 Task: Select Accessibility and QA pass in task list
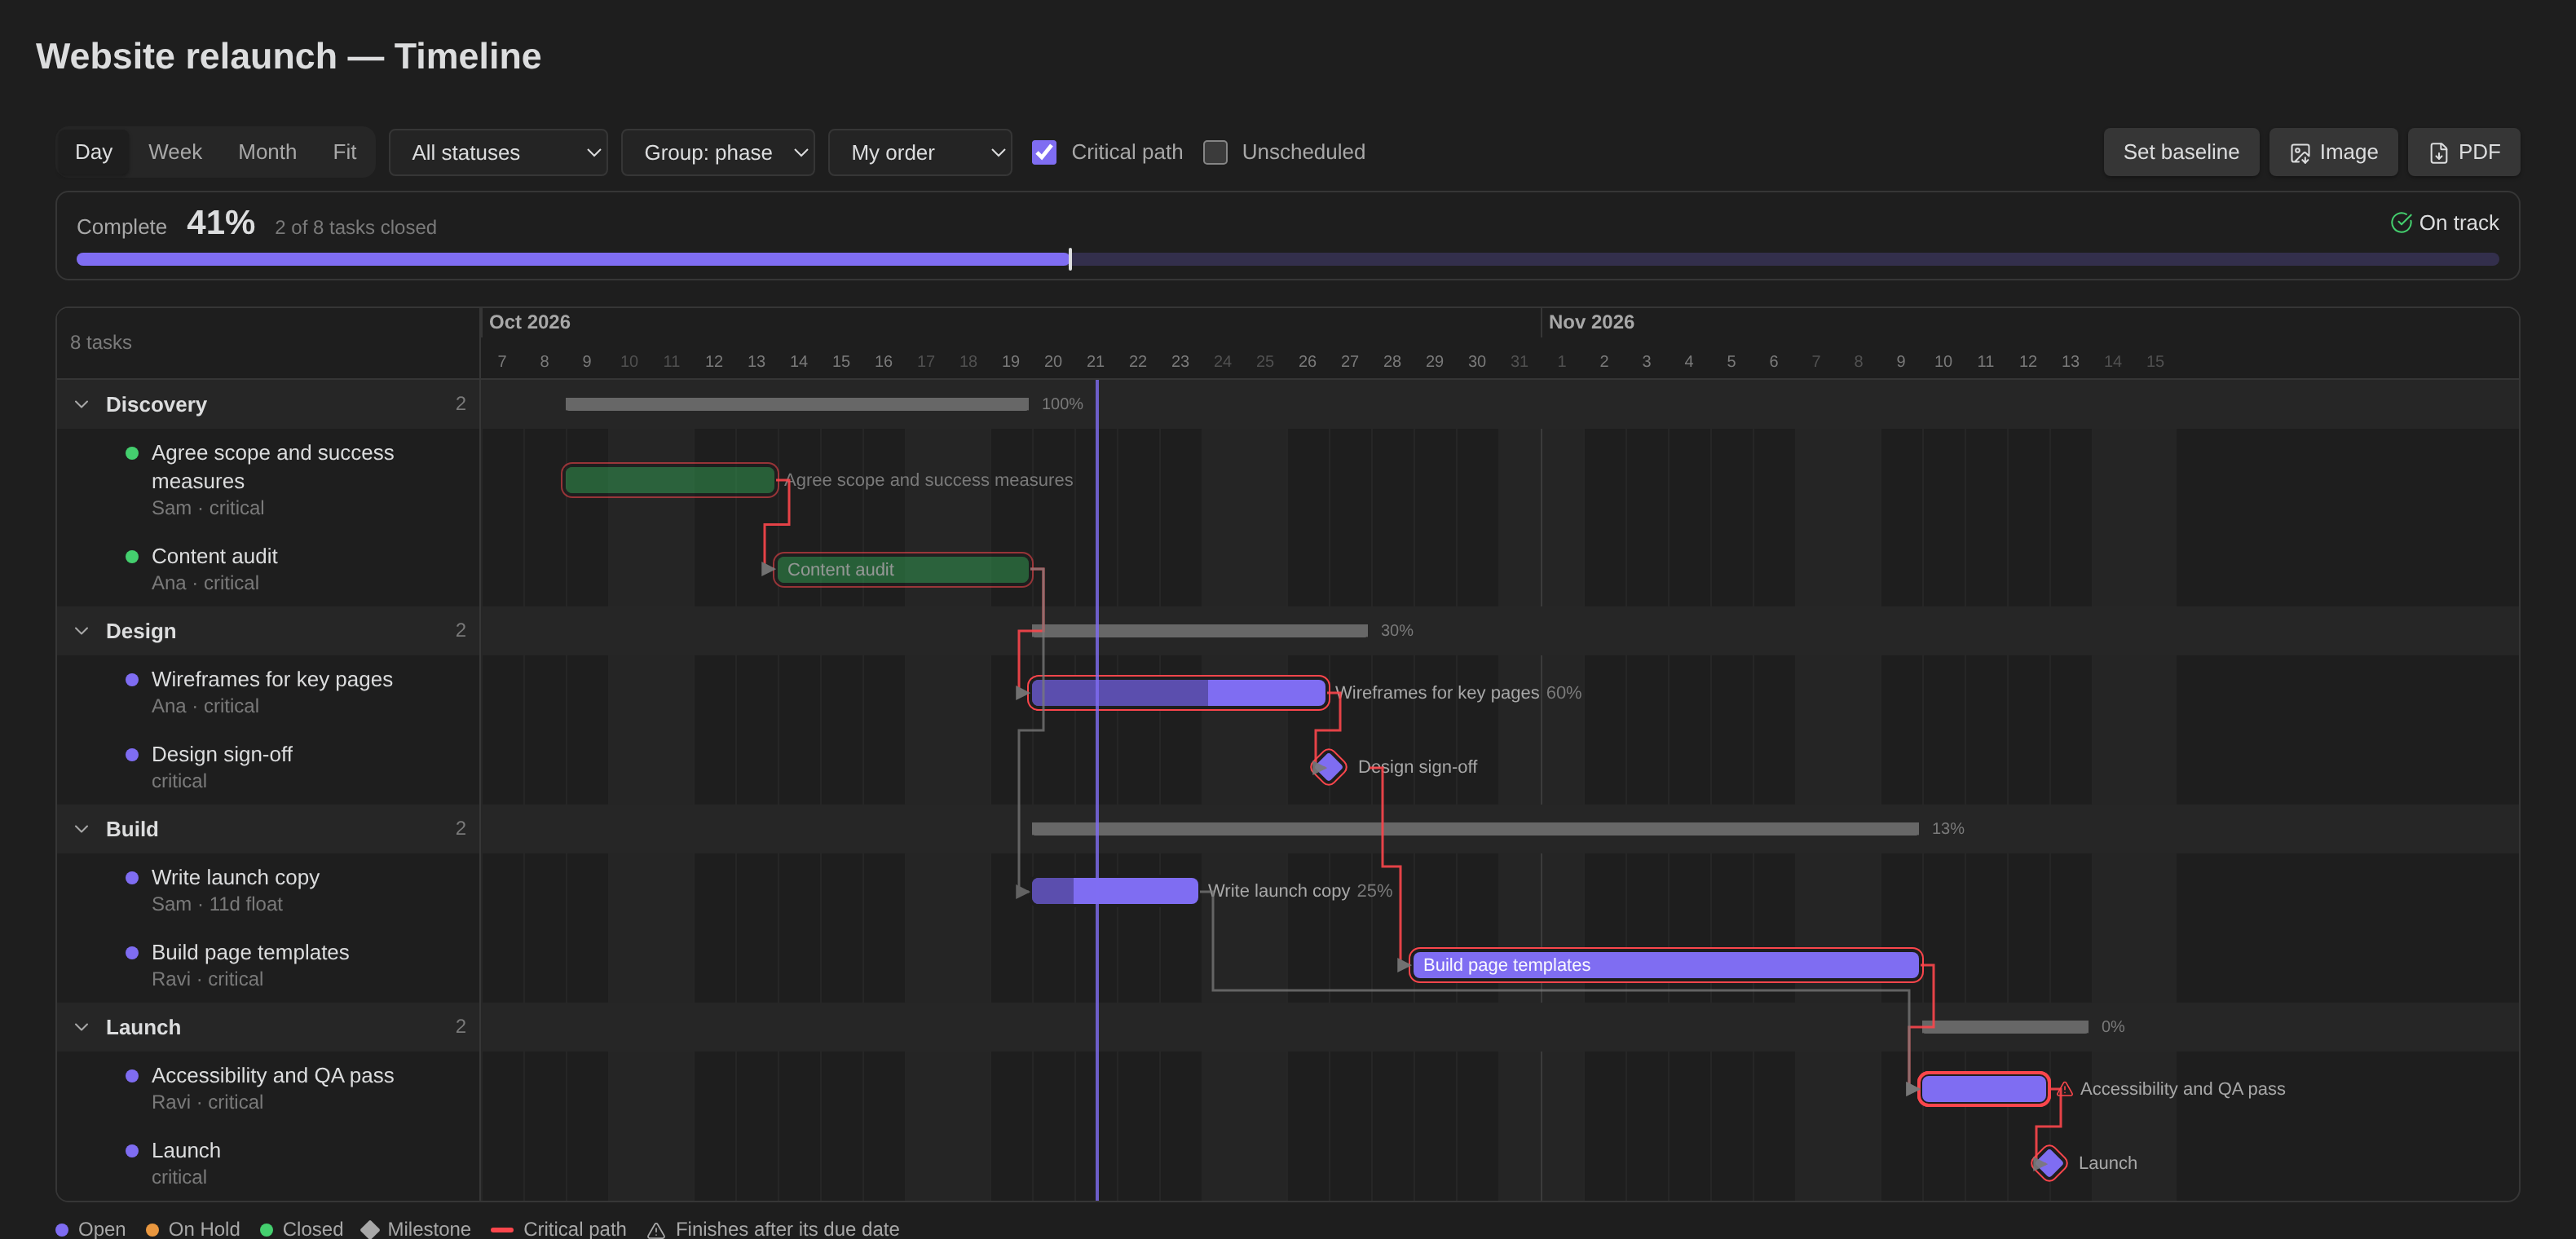tap(268, 1088)
